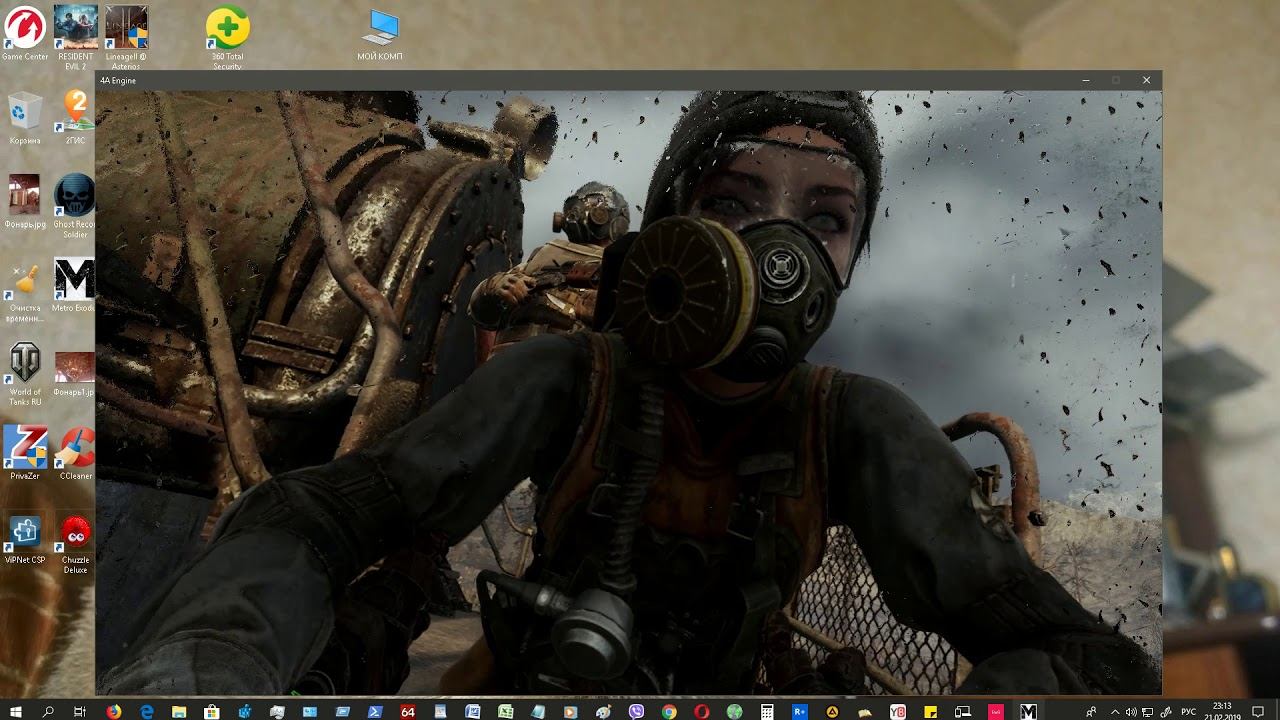1280x720 pixels.
Task: Open the red 64 app on taskbar
Action: [x=408, y=711]
